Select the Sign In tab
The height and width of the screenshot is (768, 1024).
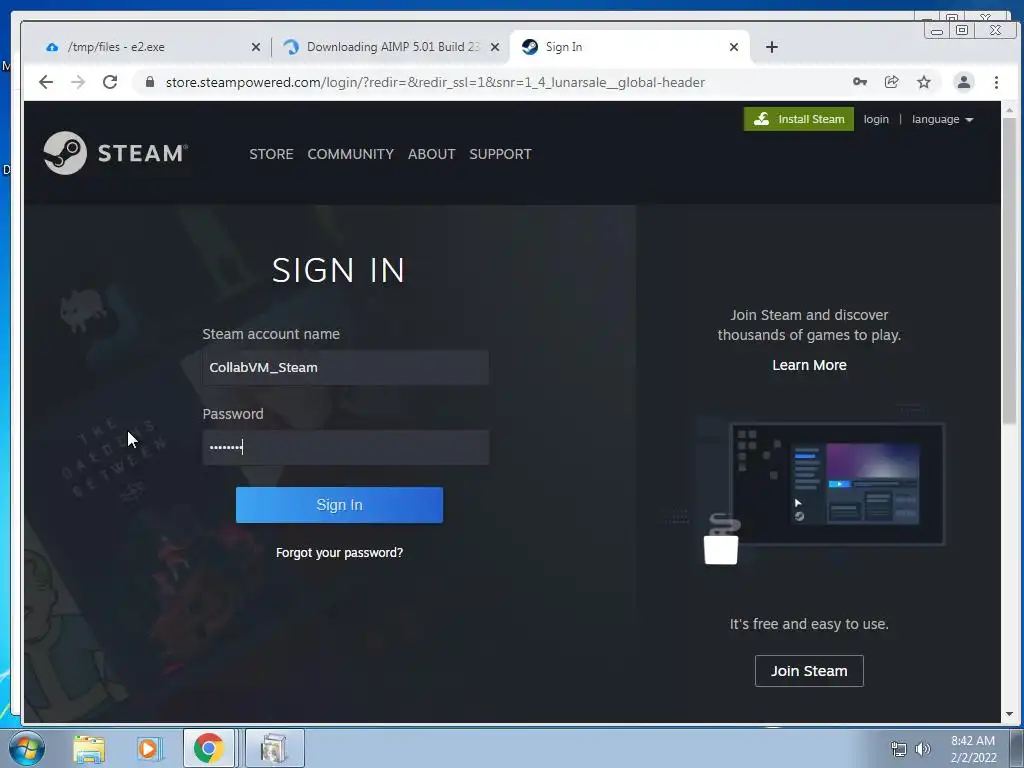click(x=630, y=47)
